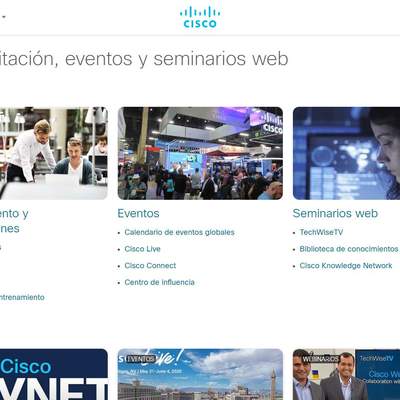The height and width of the screenshot is (400, 400).
Task: Visit Cisco Knowledge Network link
Action: tap(346, 266)
